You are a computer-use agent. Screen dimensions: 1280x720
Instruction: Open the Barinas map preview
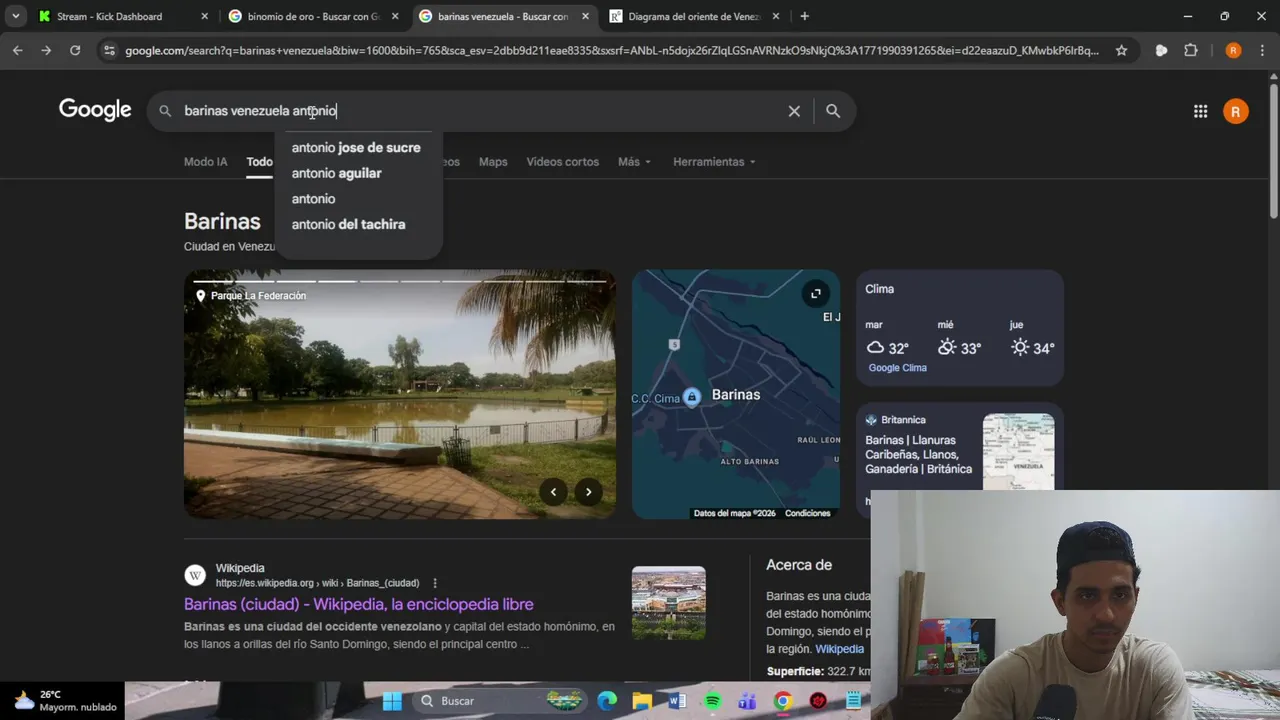pyautogui.click(x=736, y=394)
